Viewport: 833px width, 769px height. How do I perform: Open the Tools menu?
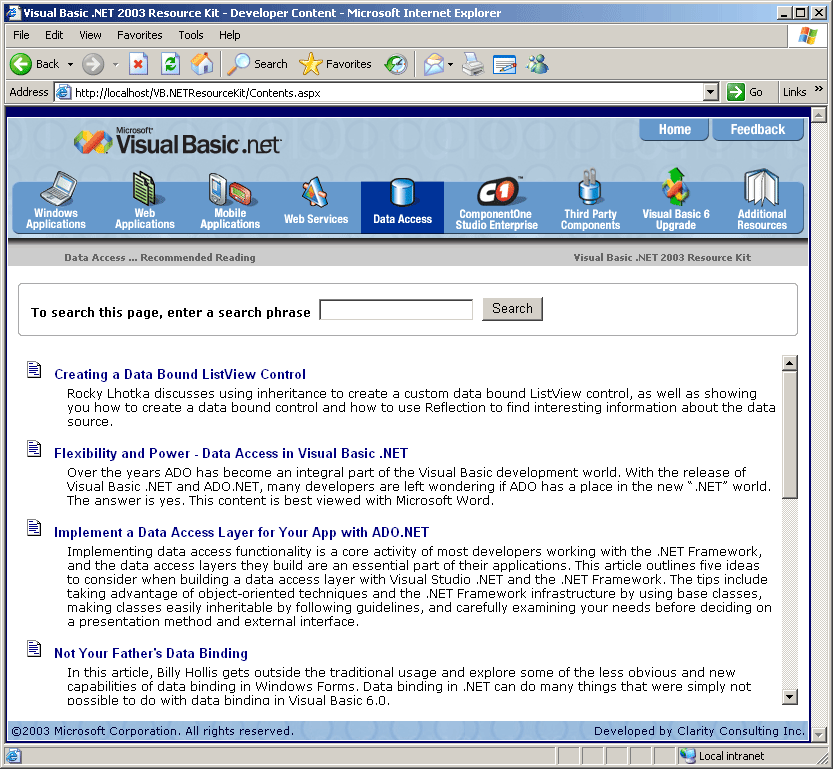(x=191, y=35)
